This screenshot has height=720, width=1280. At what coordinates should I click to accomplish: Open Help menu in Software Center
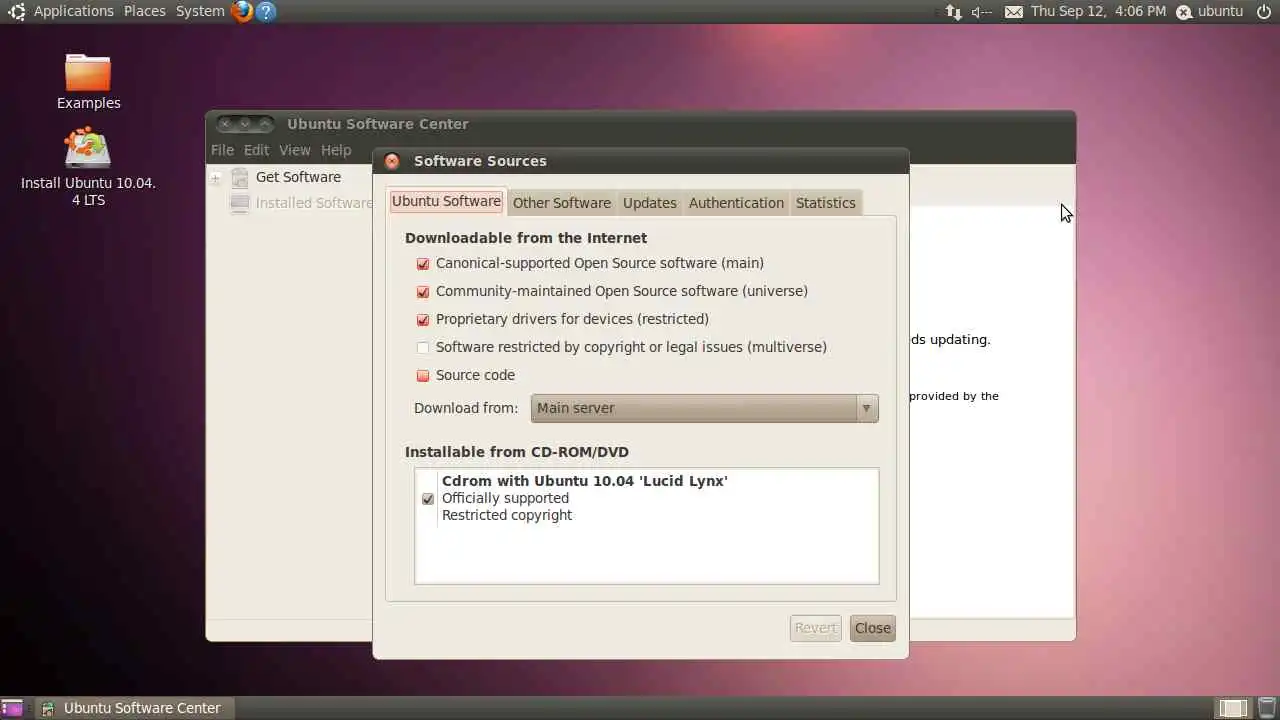336,150
